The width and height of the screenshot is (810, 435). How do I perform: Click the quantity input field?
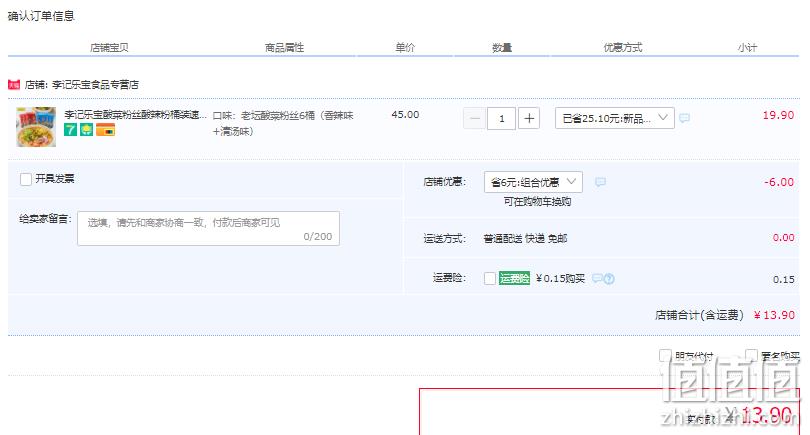tap(502, 118)
